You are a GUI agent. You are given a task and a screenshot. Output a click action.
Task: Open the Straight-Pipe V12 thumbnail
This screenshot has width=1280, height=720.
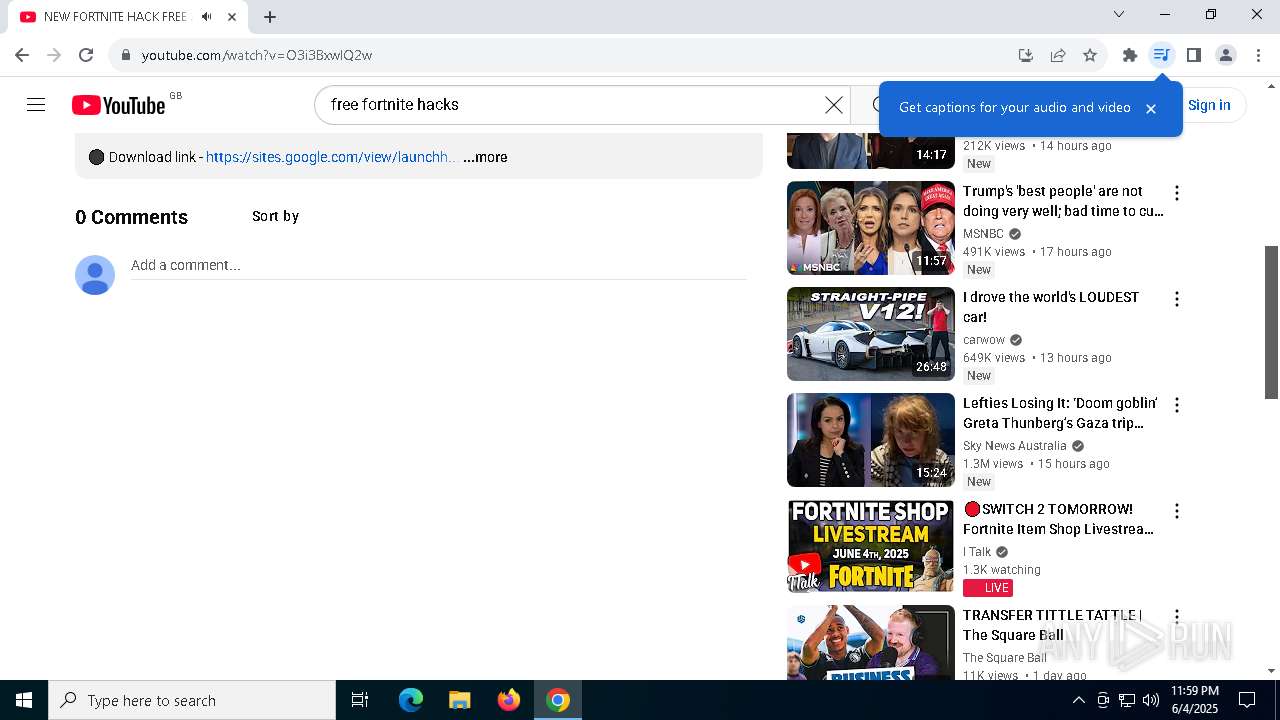871,334
